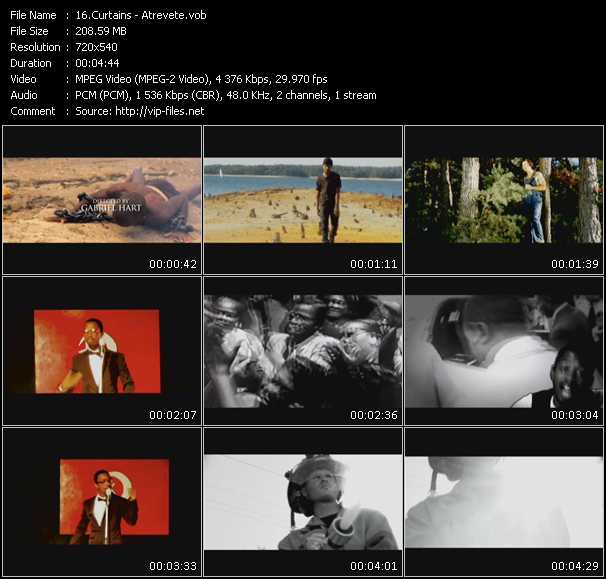The width and height of the screenshot is (606, 579).
Task: Click the timestamp text 00:03:33
Action: (173, 566)
